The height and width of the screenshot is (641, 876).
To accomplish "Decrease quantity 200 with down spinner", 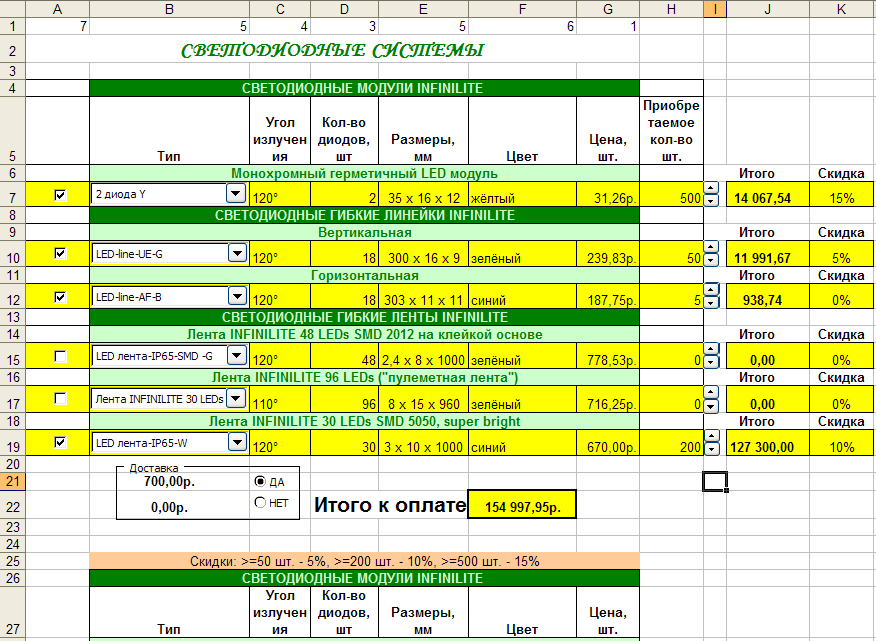I will (x=711, y=449).
